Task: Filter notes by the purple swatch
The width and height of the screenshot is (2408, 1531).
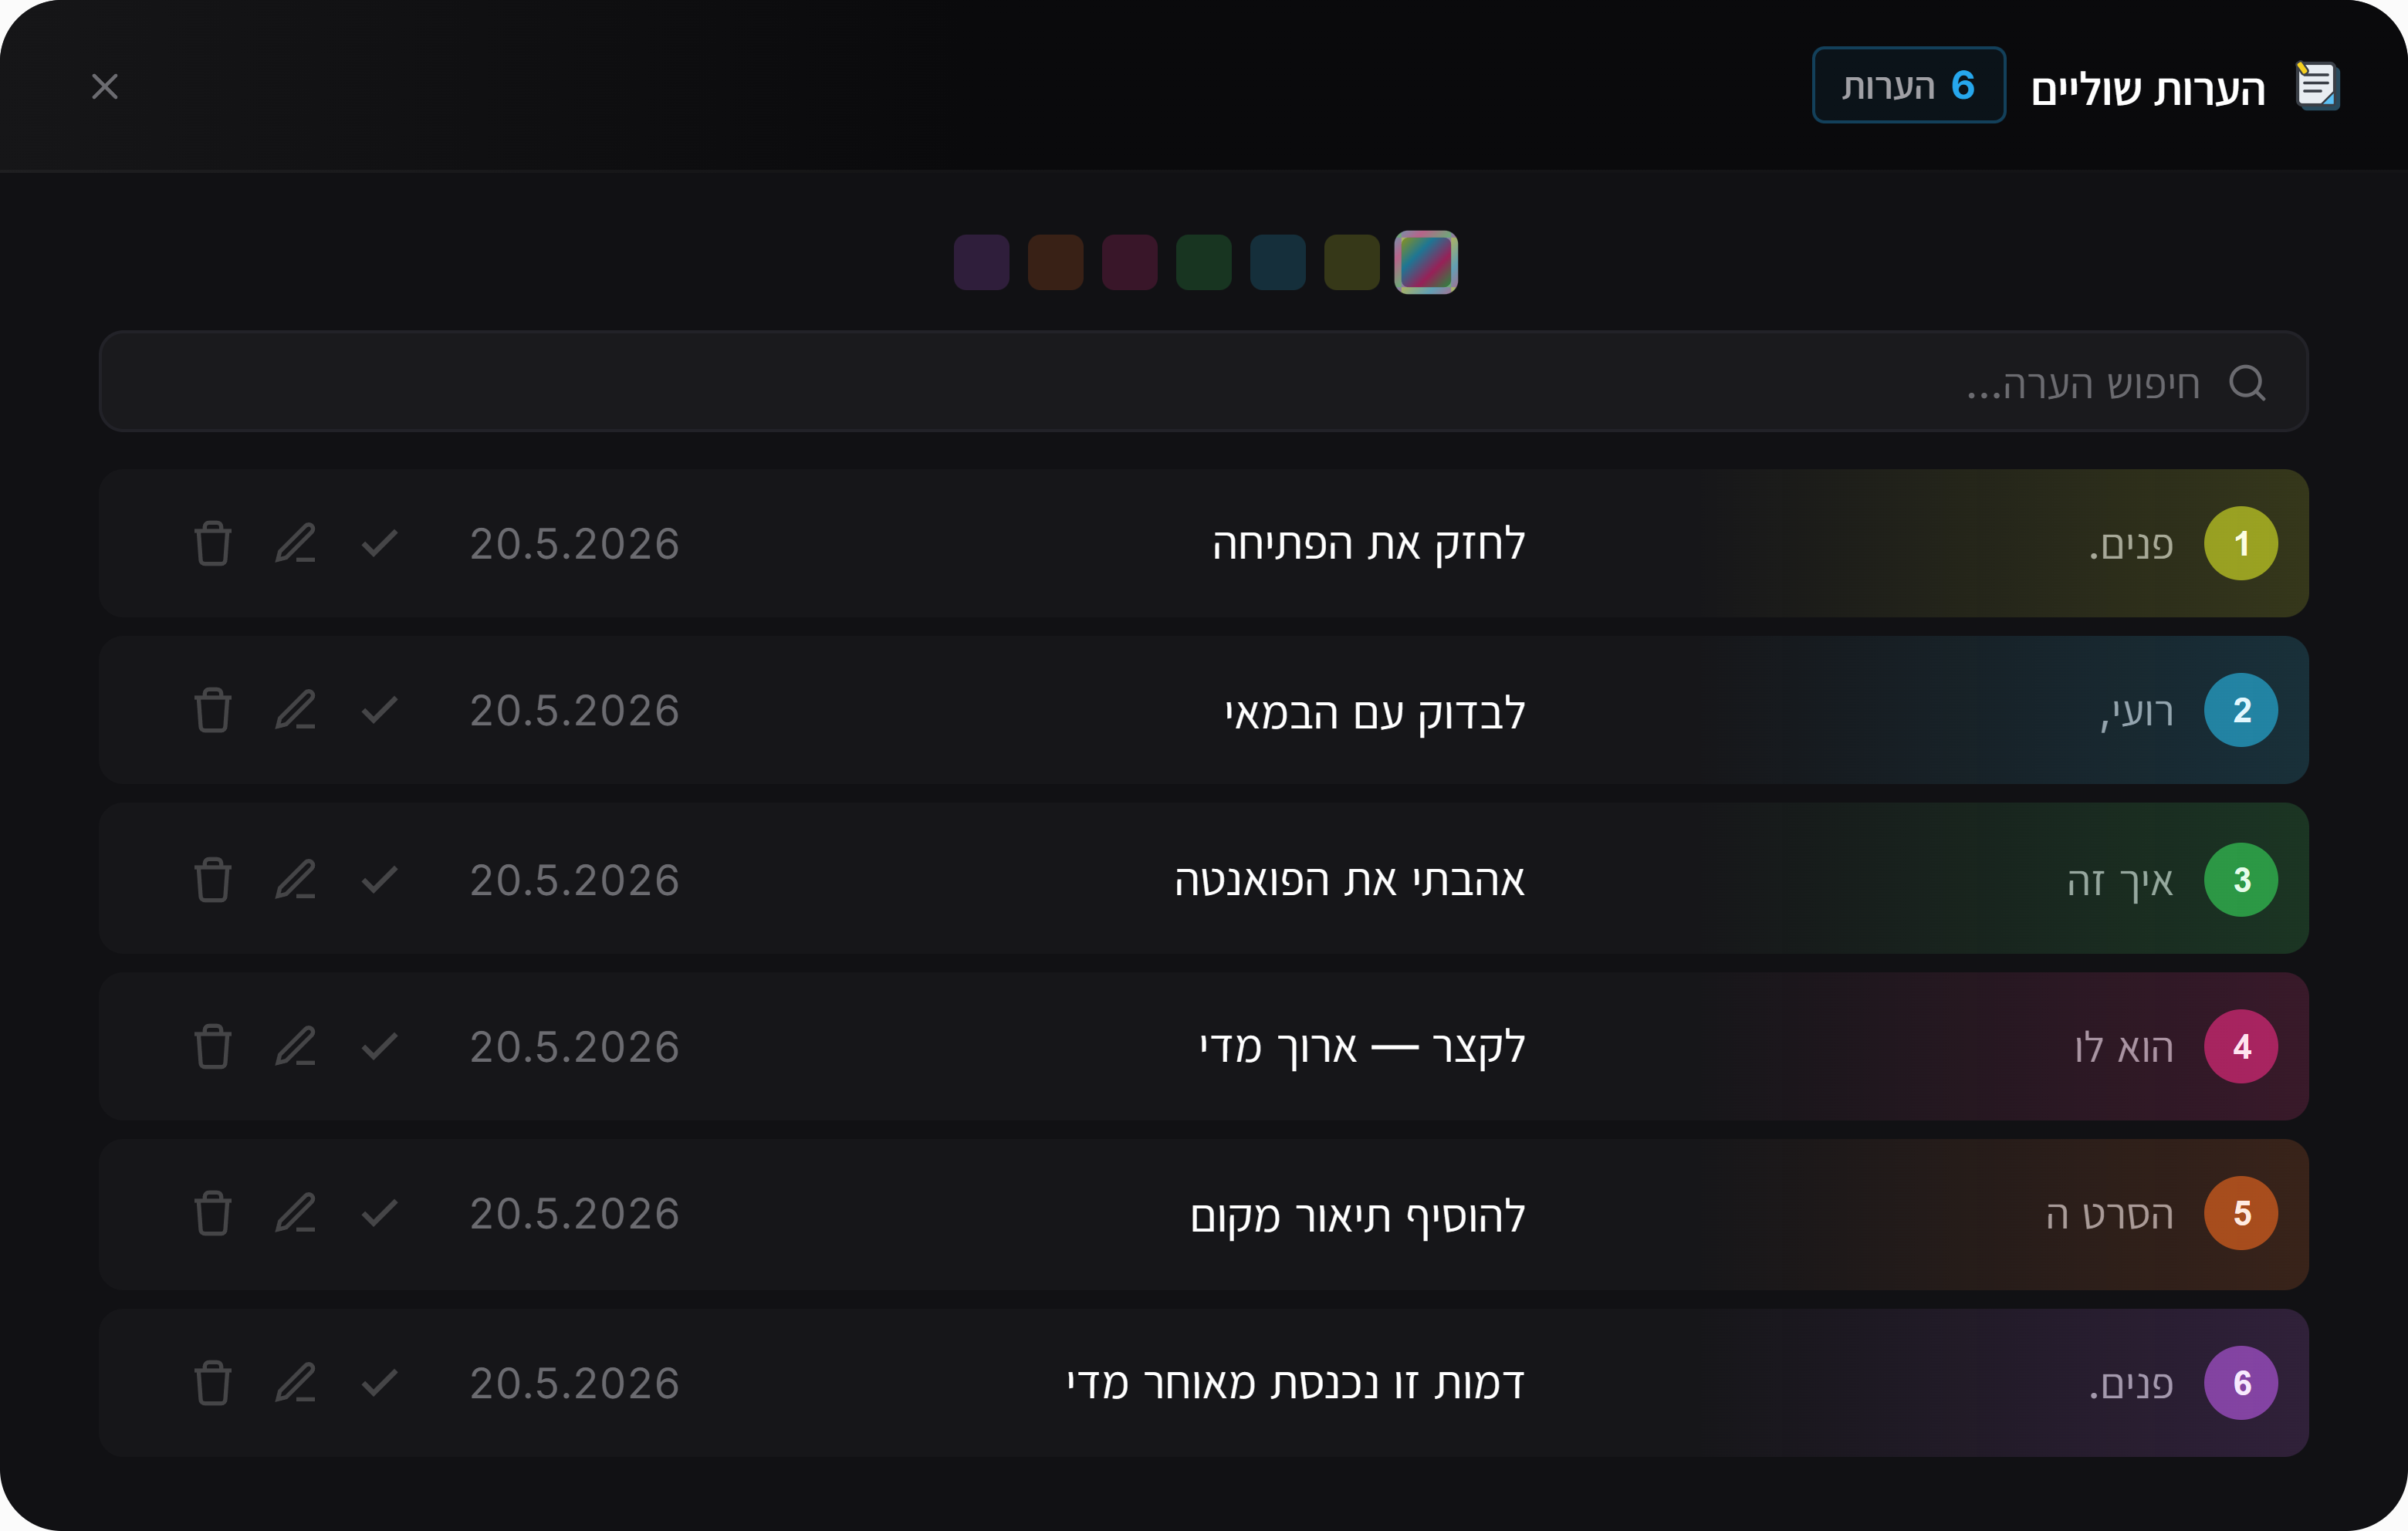Action: (982, 262)
